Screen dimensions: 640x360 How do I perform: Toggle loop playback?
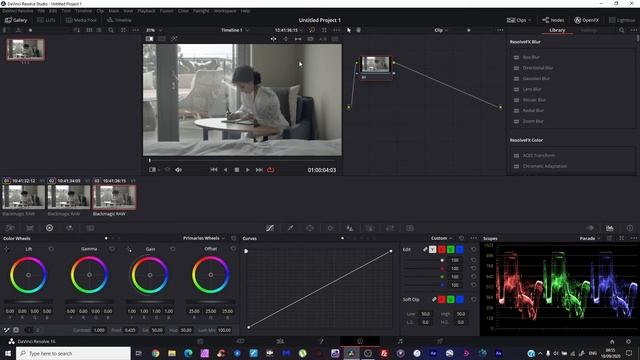[271, 170]
